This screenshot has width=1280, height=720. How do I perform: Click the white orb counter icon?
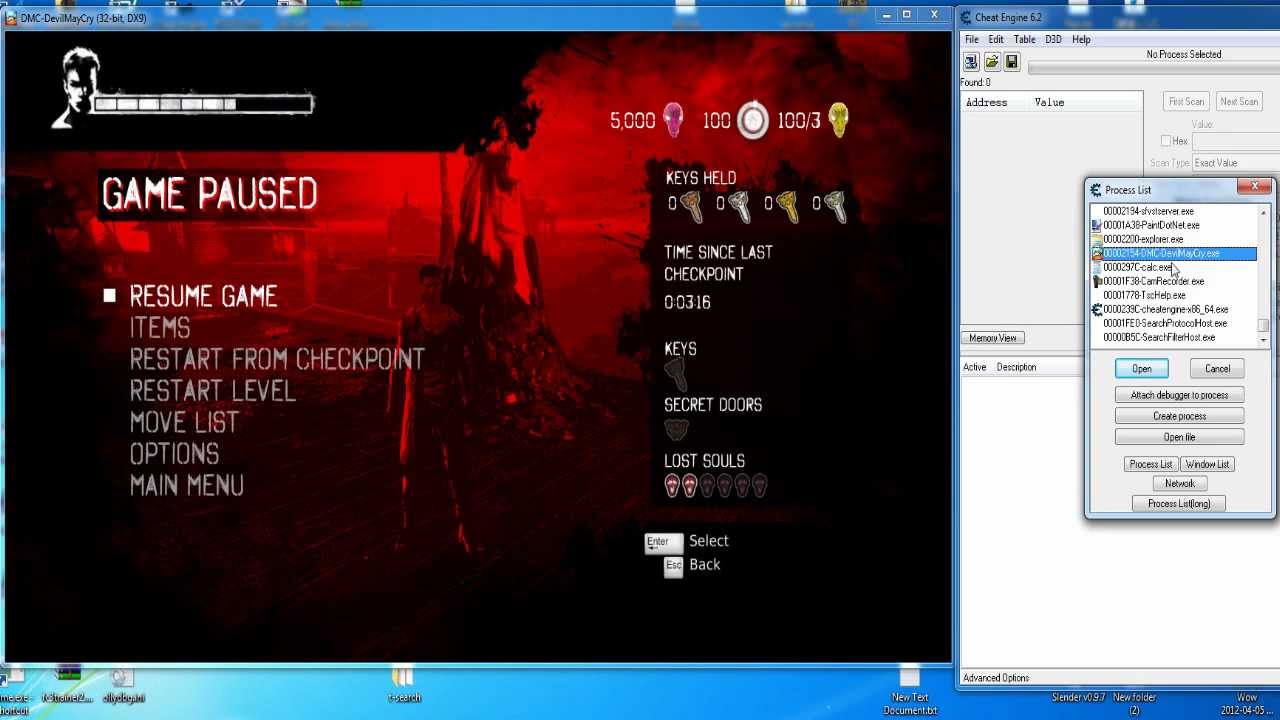point(753,121)
